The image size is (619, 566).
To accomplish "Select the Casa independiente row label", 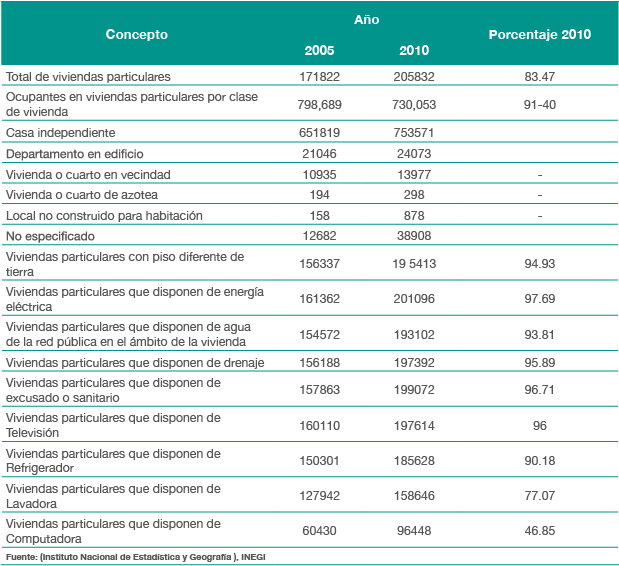I will (x=61, y=133).
